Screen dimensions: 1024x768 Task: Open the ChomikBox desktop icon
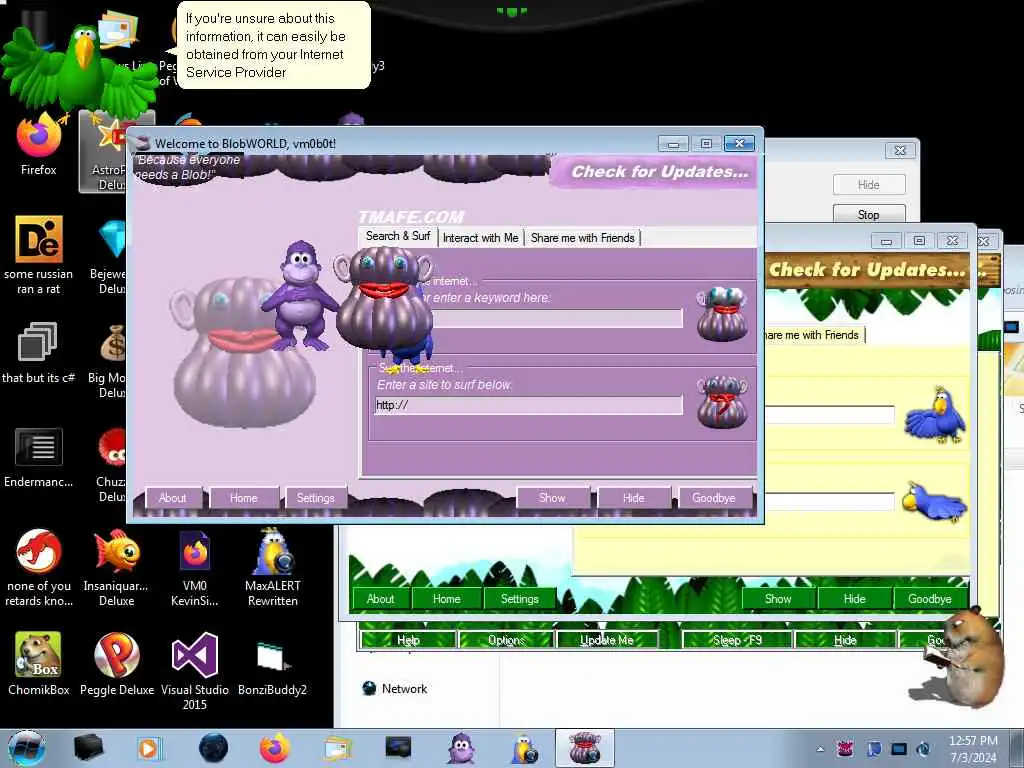click(x=39, y=663)
